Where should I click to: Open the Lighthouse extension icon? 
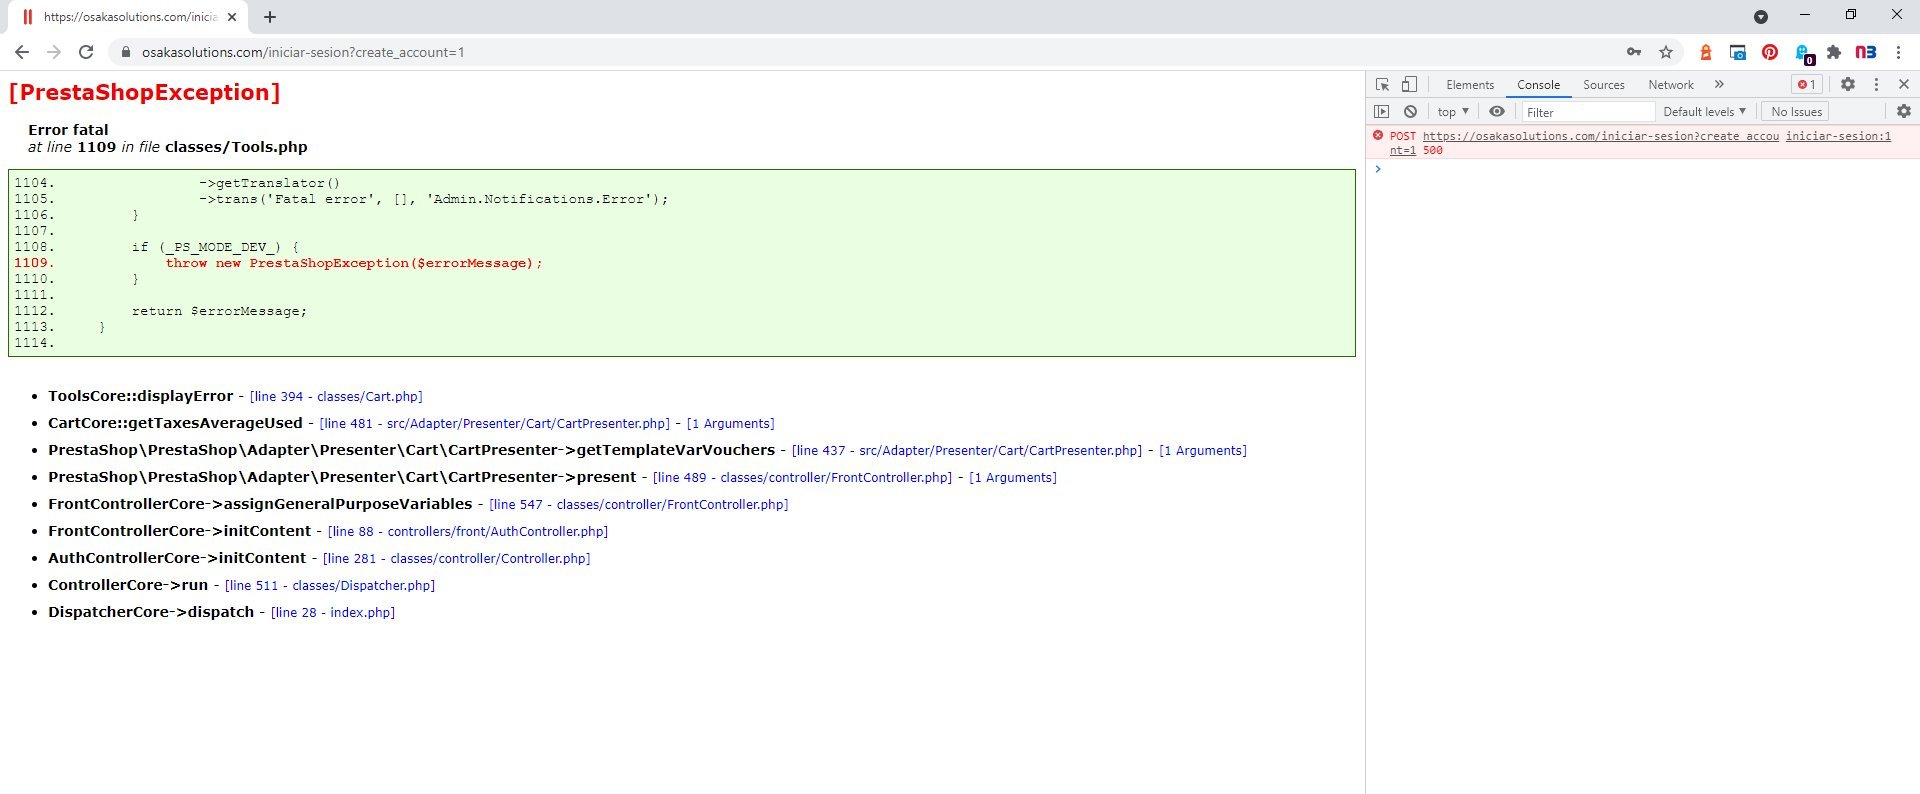pos(1706,52)
